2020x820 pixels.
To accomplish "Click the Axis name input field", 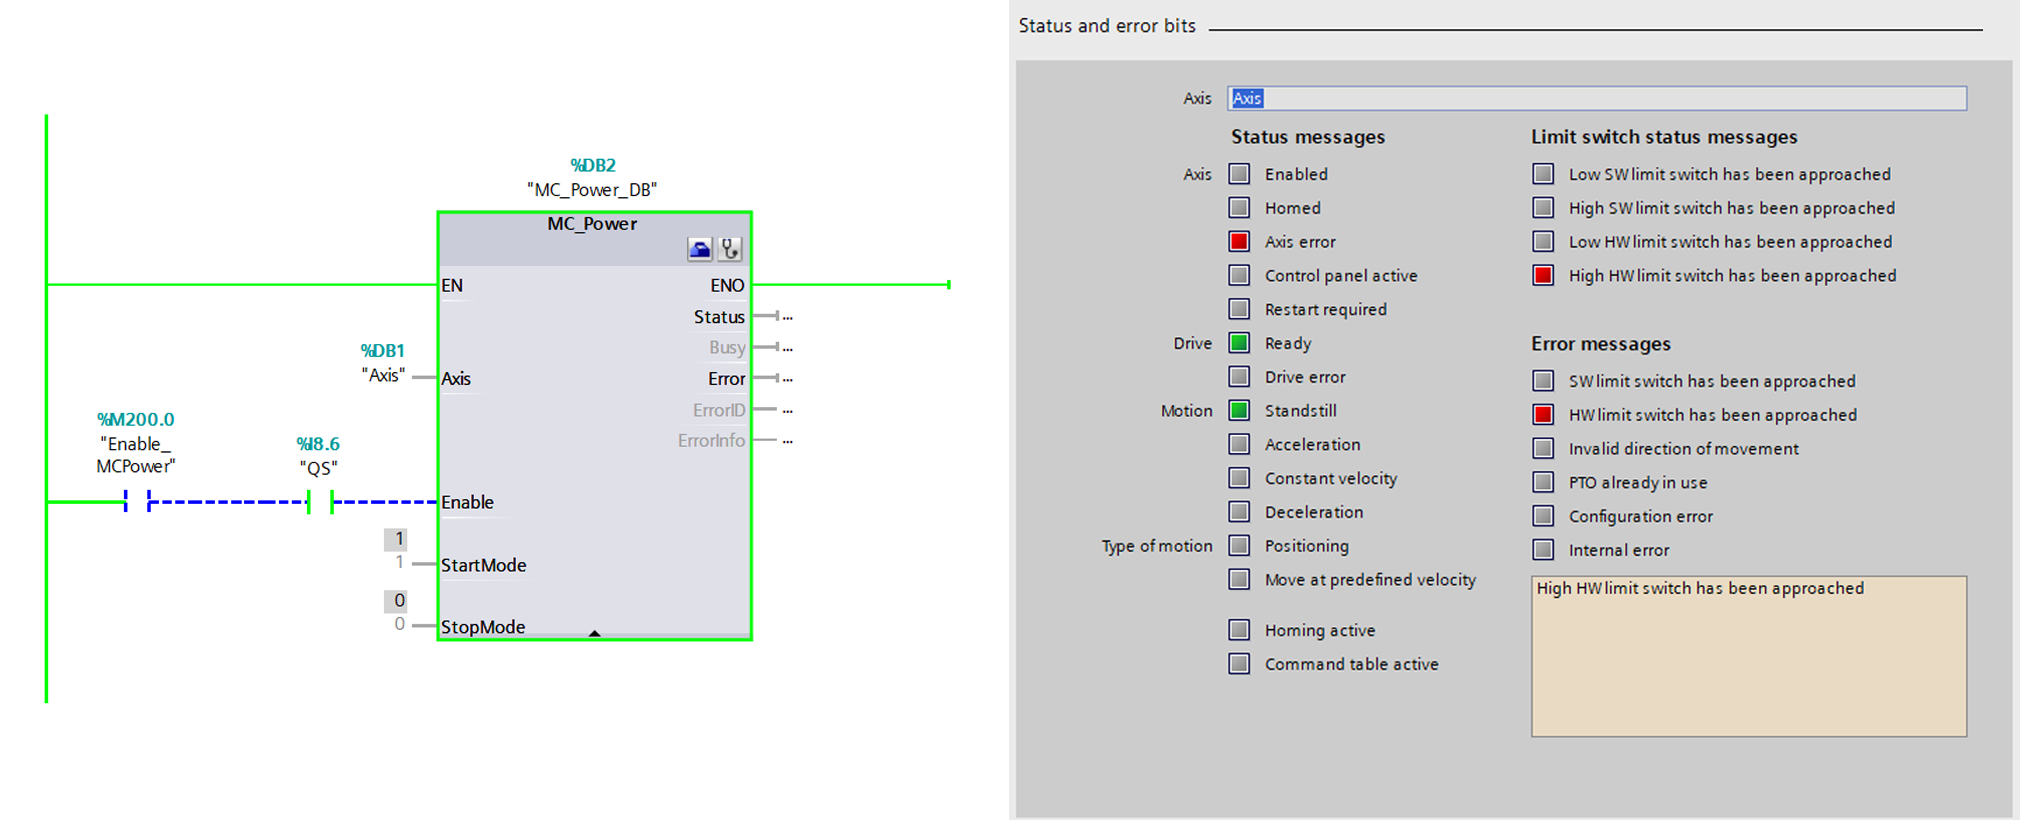I will click(1597, 98).
